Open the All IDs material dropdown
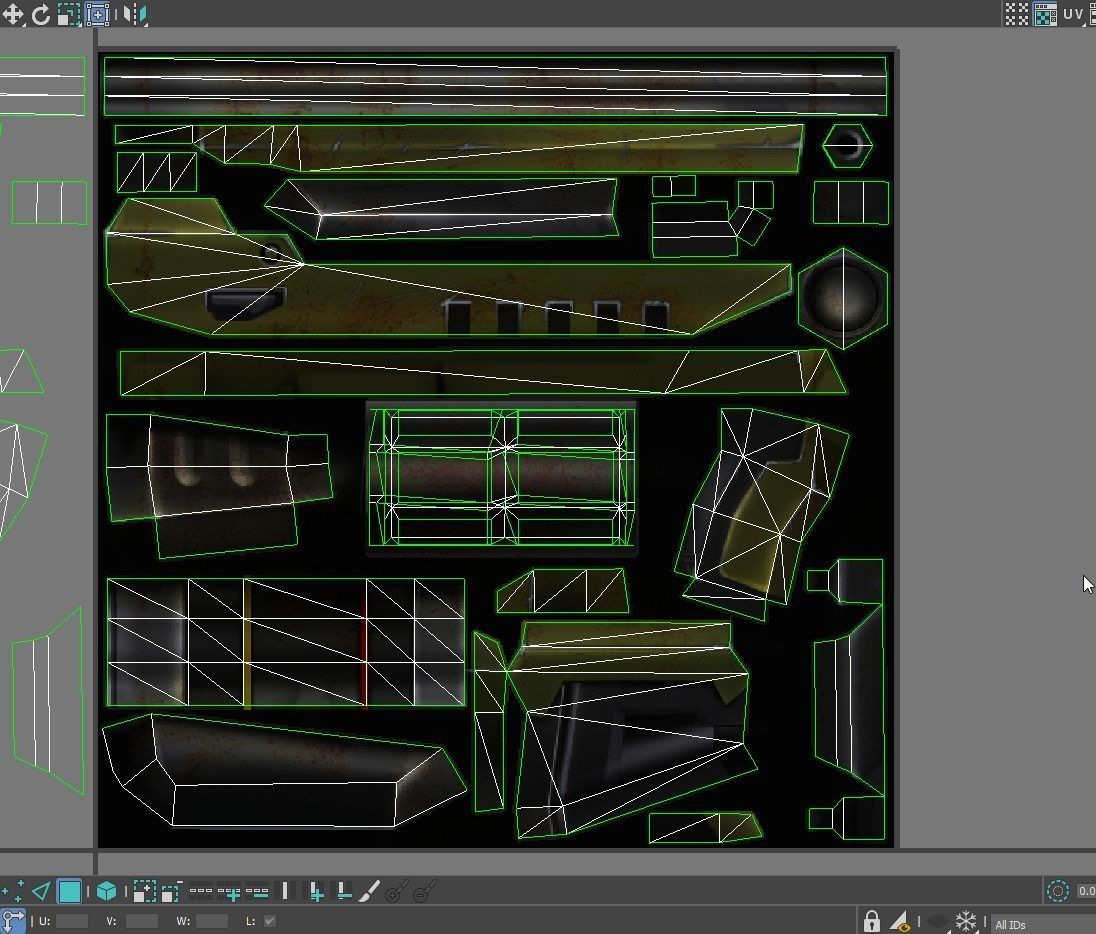This screenshot has width=1096, height=934. 1043,925
